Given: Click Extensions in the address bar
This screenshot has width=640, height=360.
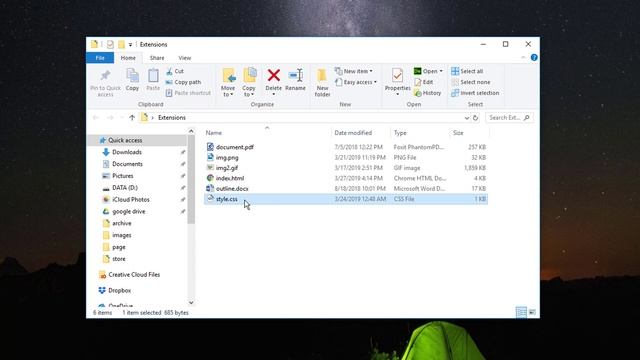Looking at the screenshot, I should point(172,118).
